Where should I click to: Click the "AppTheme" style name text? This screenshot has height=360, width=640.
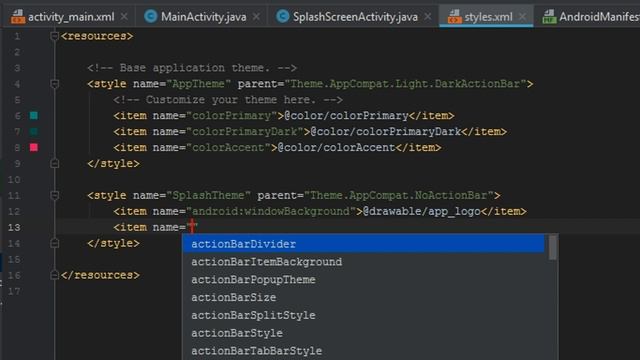pyautogui.click(x=198, y=84)
